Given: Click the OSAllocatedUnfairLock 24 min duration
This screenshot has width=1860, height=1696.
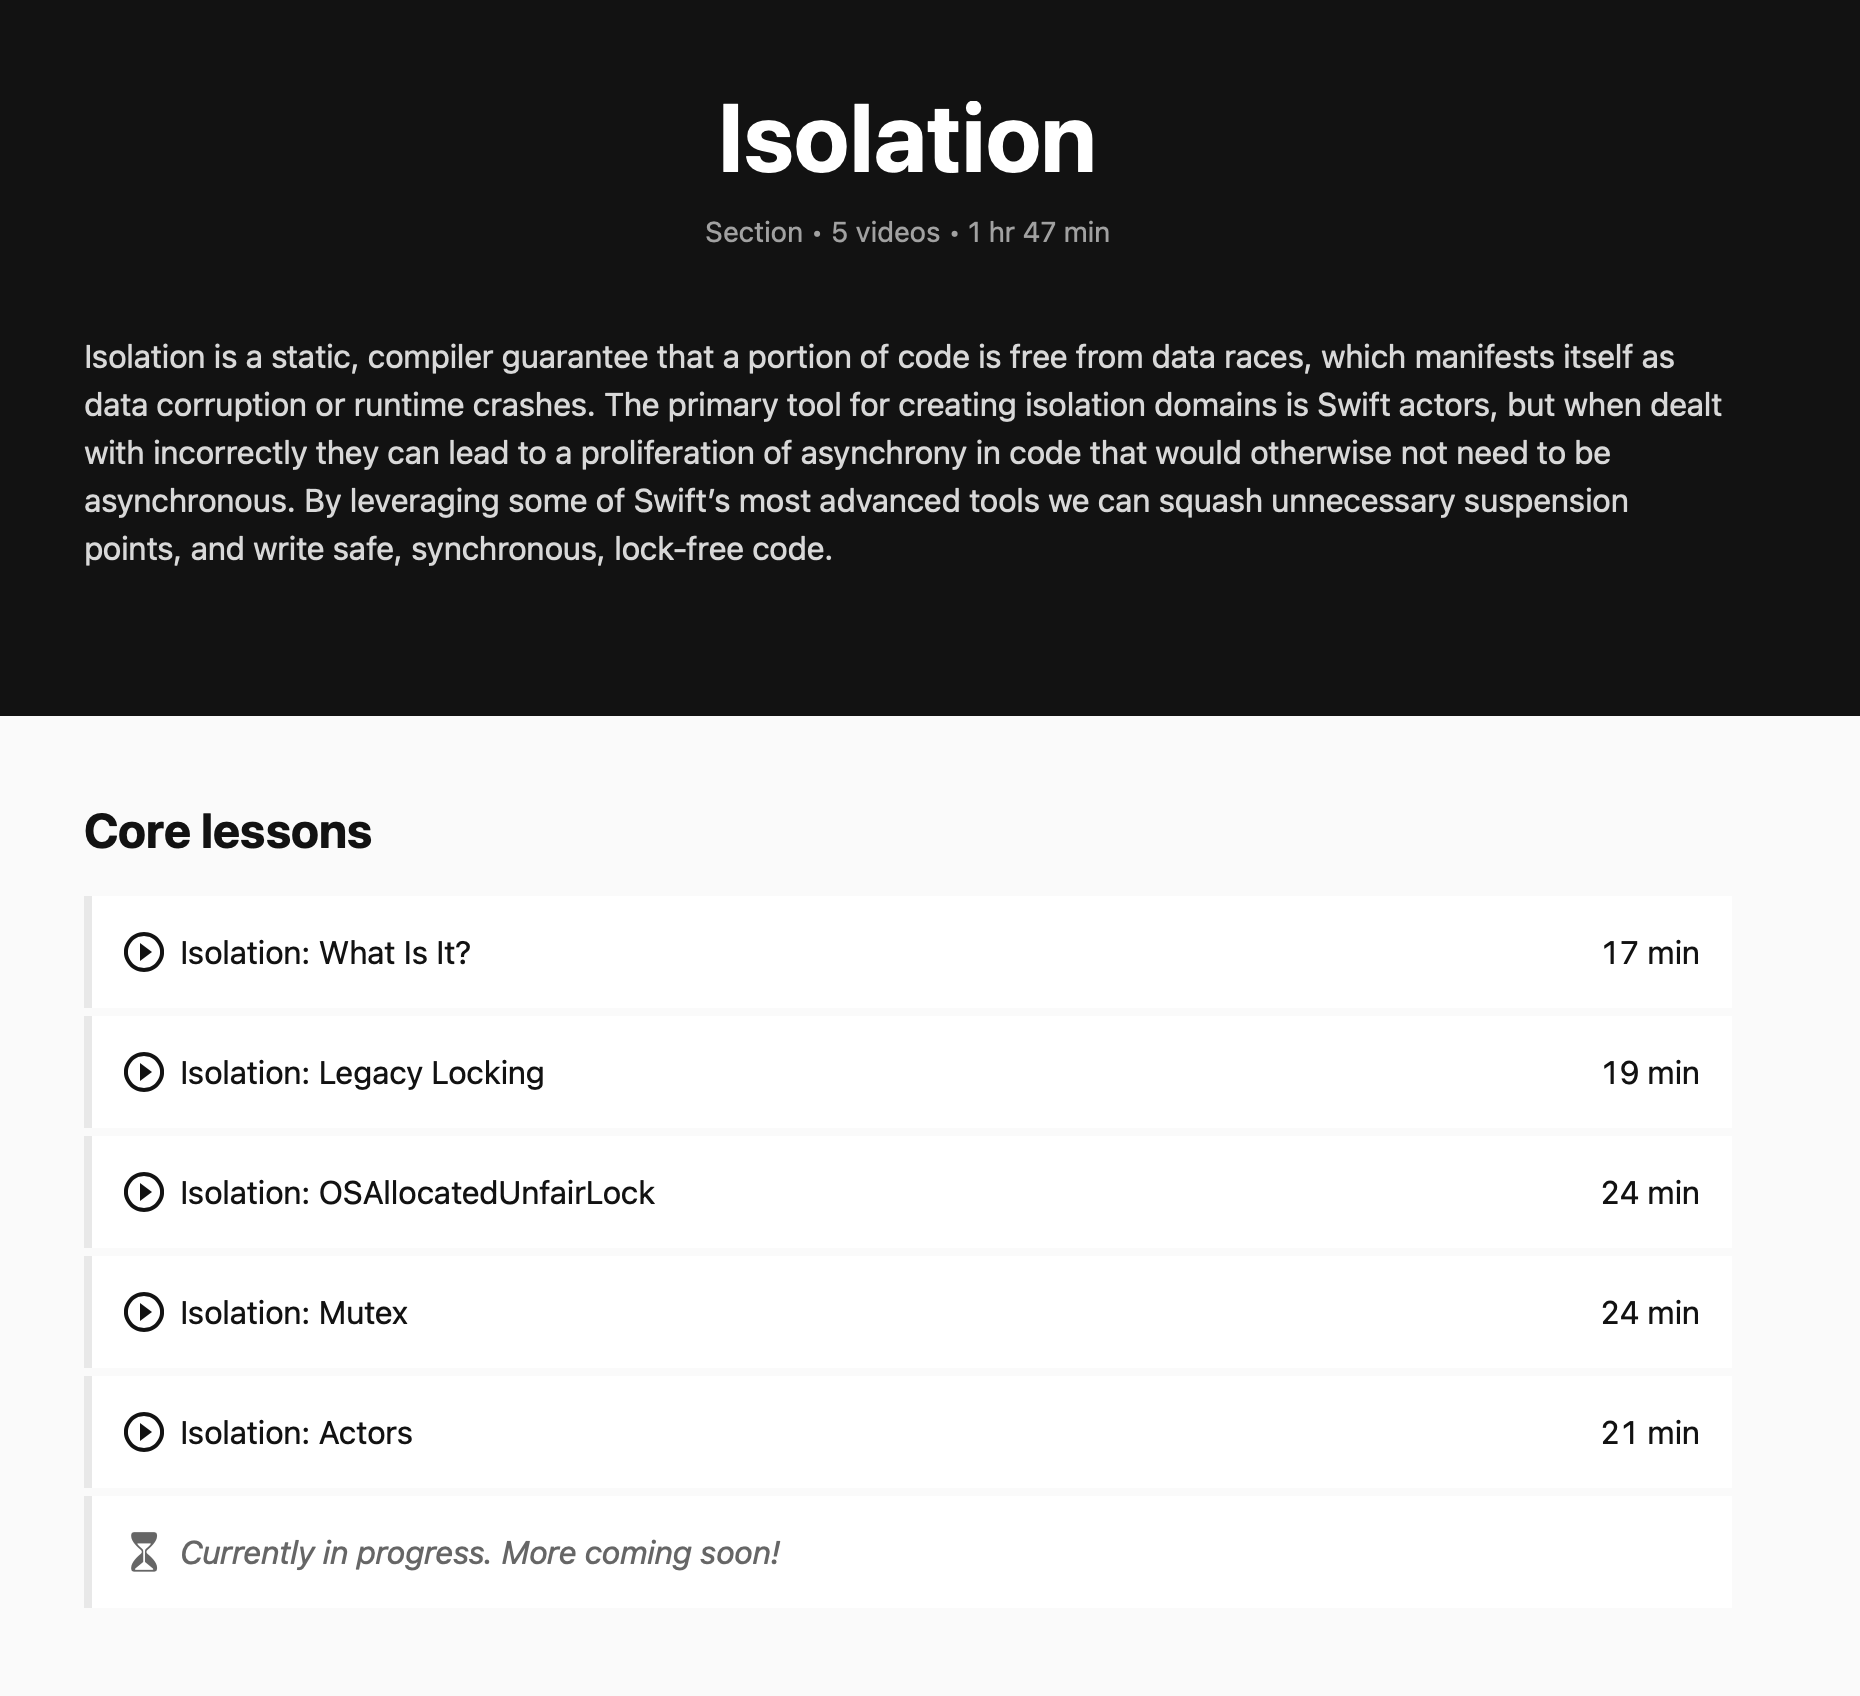Looking at the screenshot, I should 1650,1193.
